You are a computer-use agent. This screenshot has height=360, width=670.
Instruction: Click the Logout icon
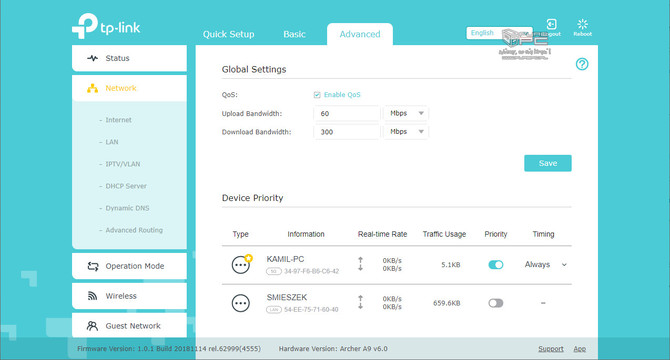(x=551, y=24)
